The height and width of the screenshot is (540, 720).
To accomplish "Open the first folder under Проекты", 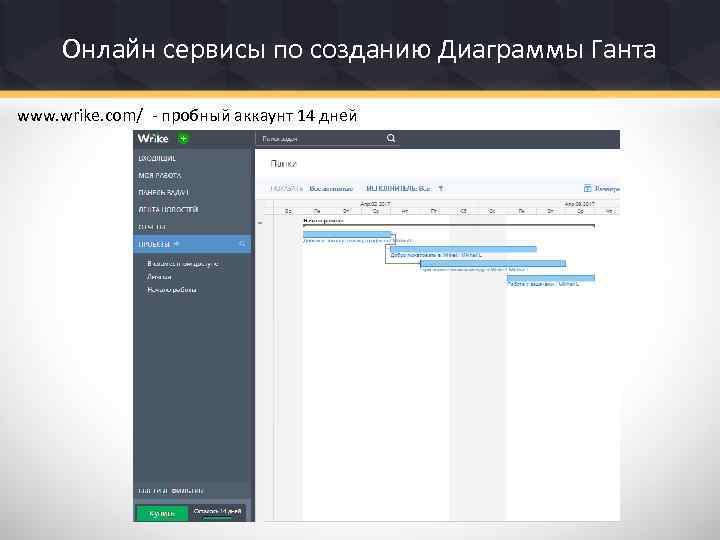I will [183, 264].
